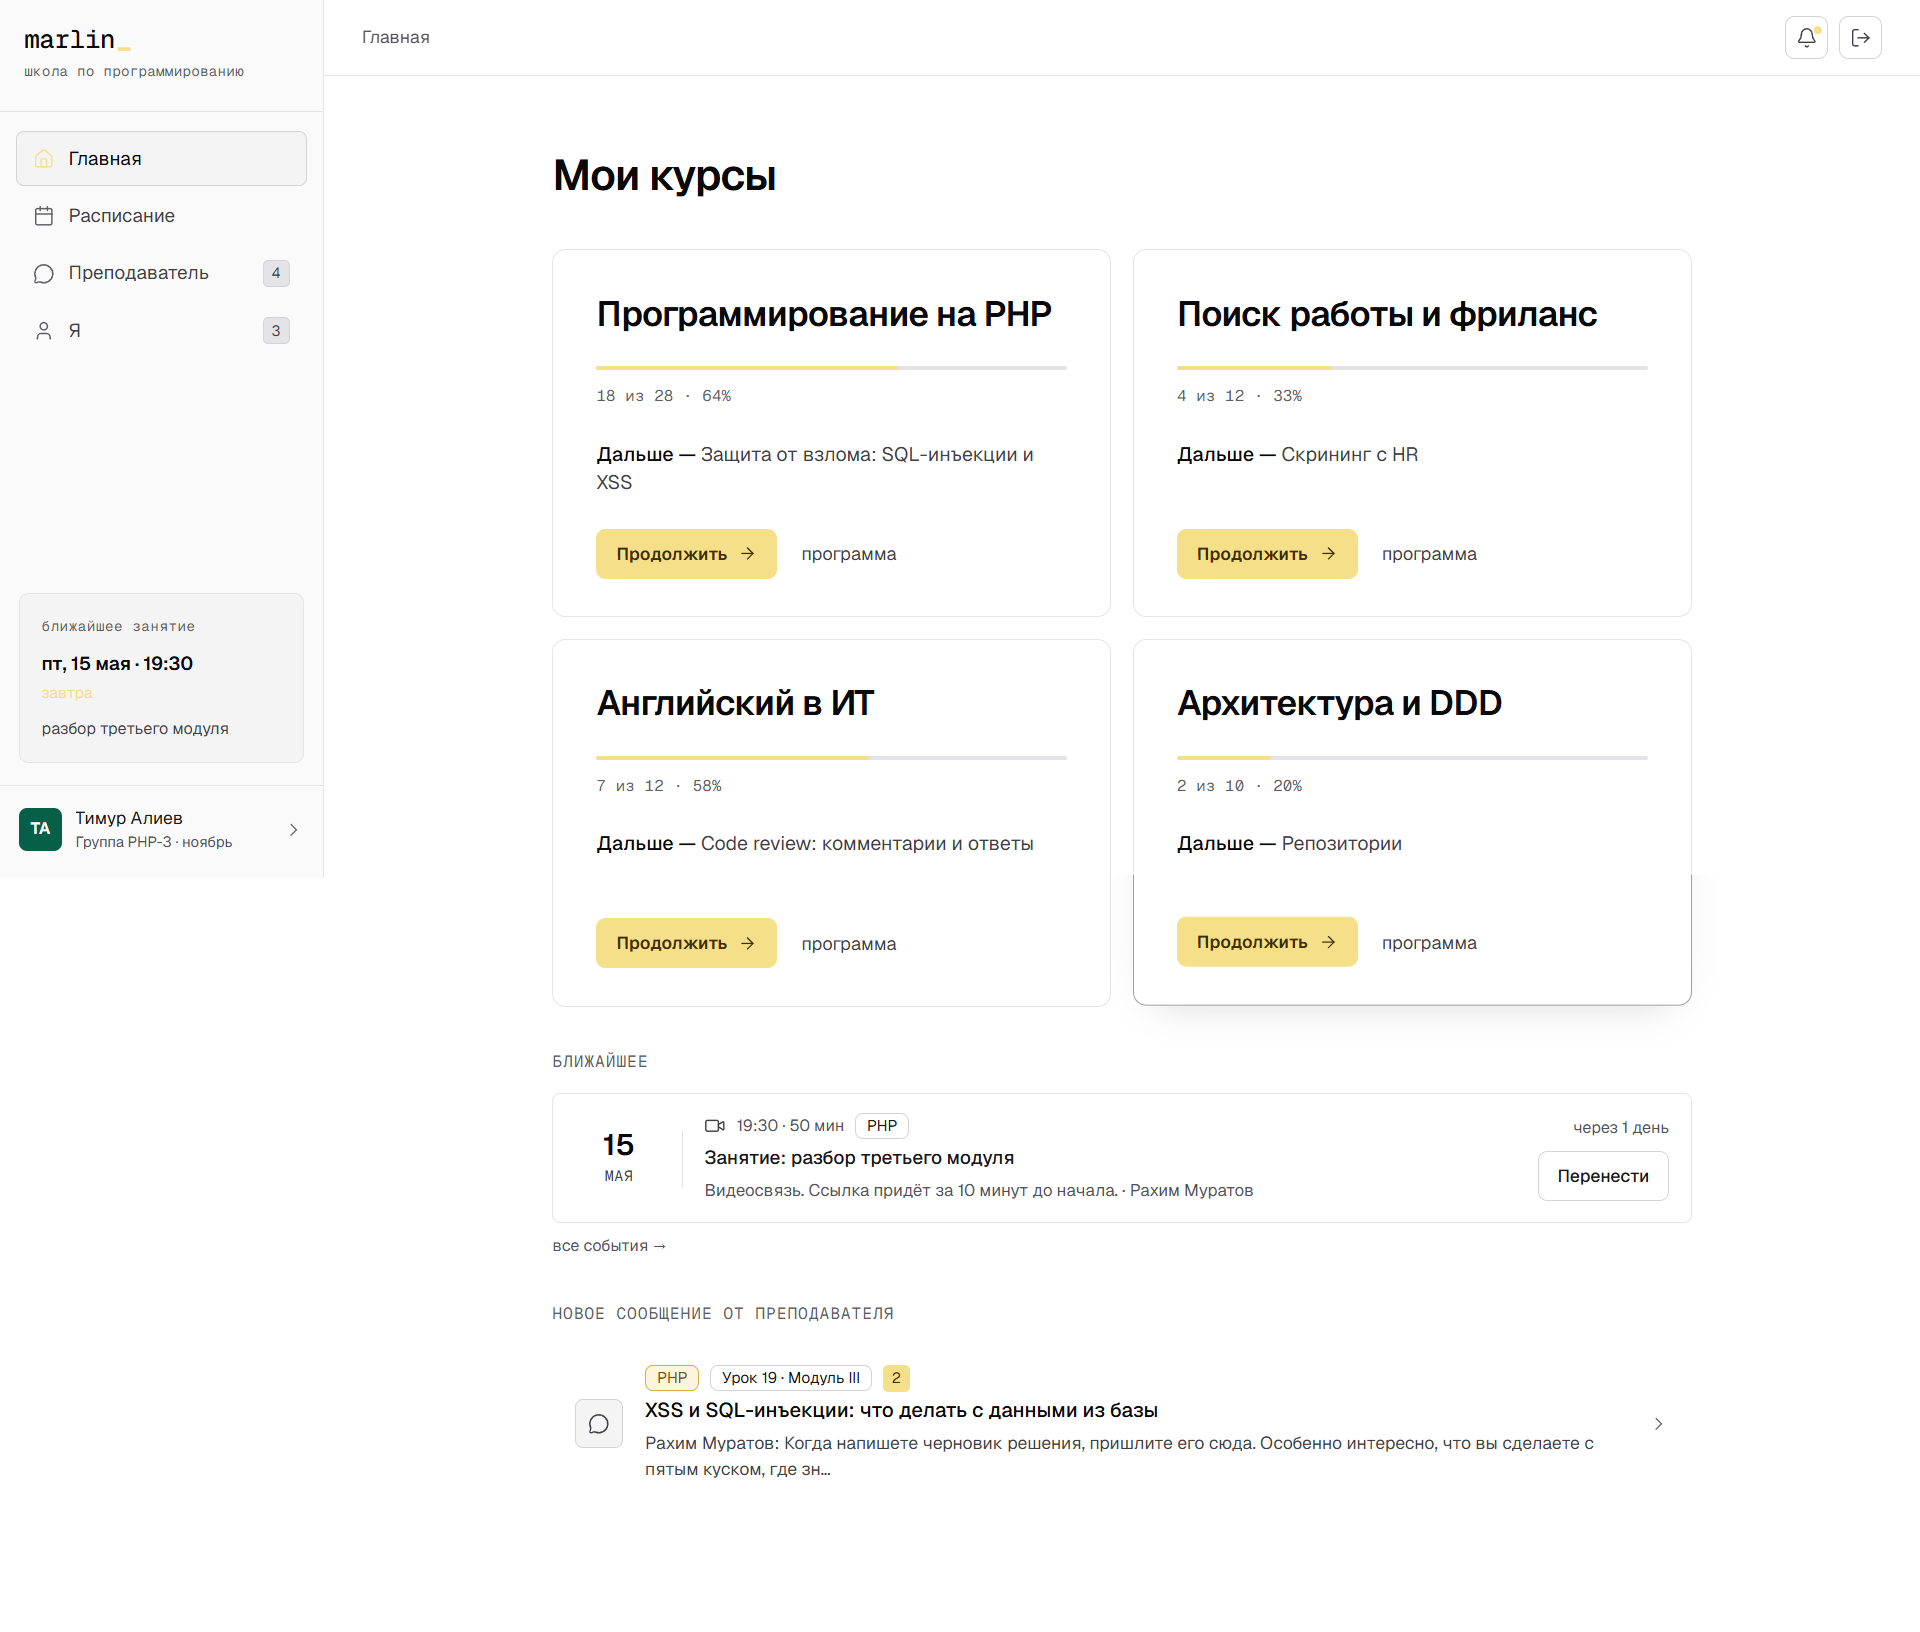Image resolution: width=1920 pixels, height=1632 pixels.
Task: Open Главная in the sidebar
Action: 161,159
